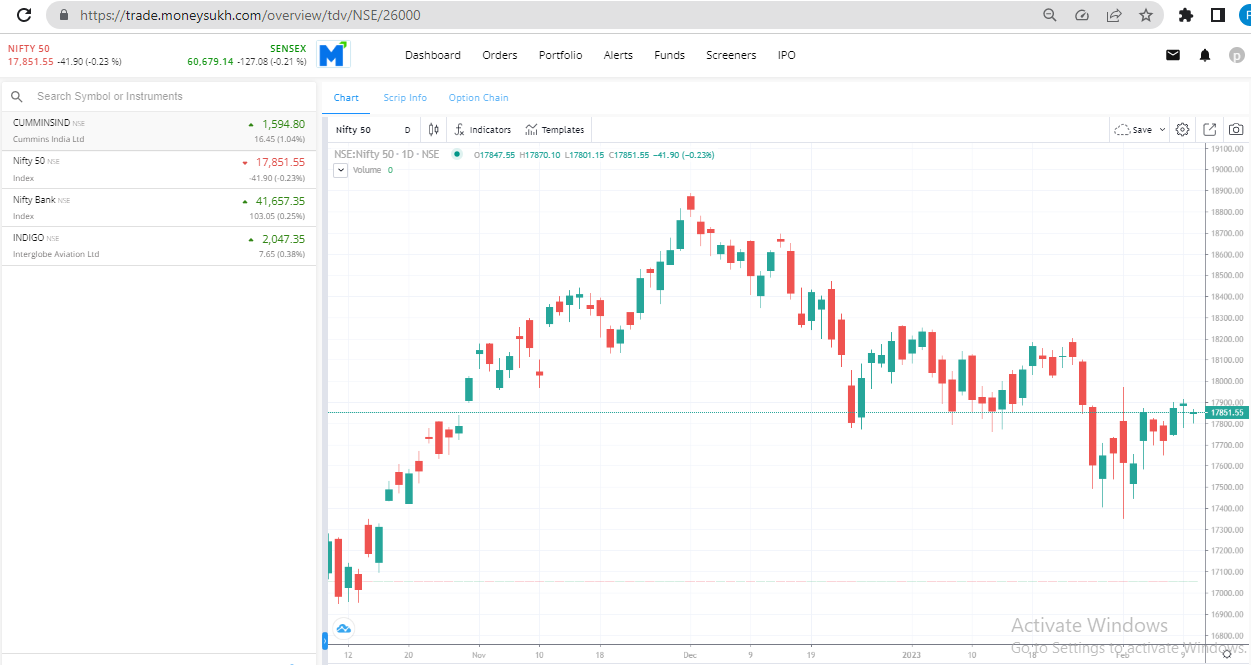Click the 2,047.35 price of INDIGO
The height and width of the screenshot is (665, 1251).
coord(283,239)
